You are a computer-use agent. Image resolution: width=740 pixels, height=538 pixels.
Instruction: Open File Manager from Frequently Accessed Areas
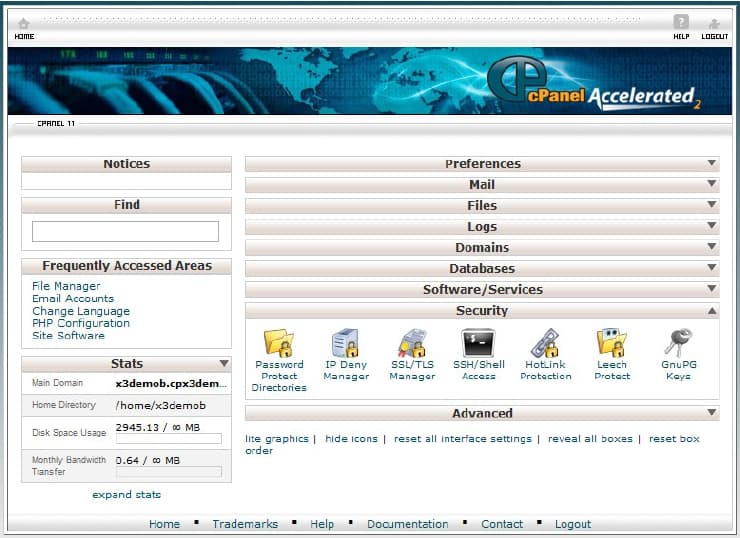66,286
